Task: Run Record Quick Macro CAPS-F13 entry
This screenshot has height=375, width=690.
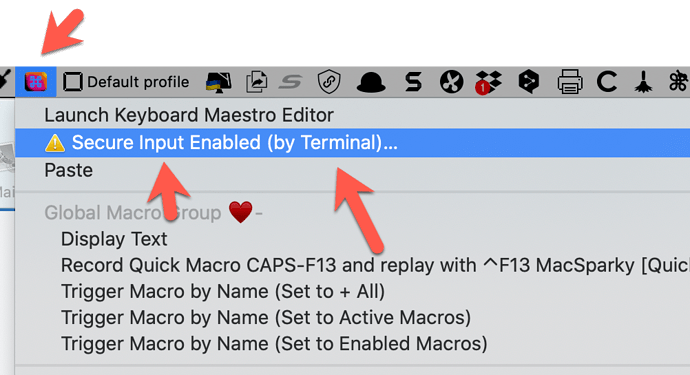Action: click(352, 265)
